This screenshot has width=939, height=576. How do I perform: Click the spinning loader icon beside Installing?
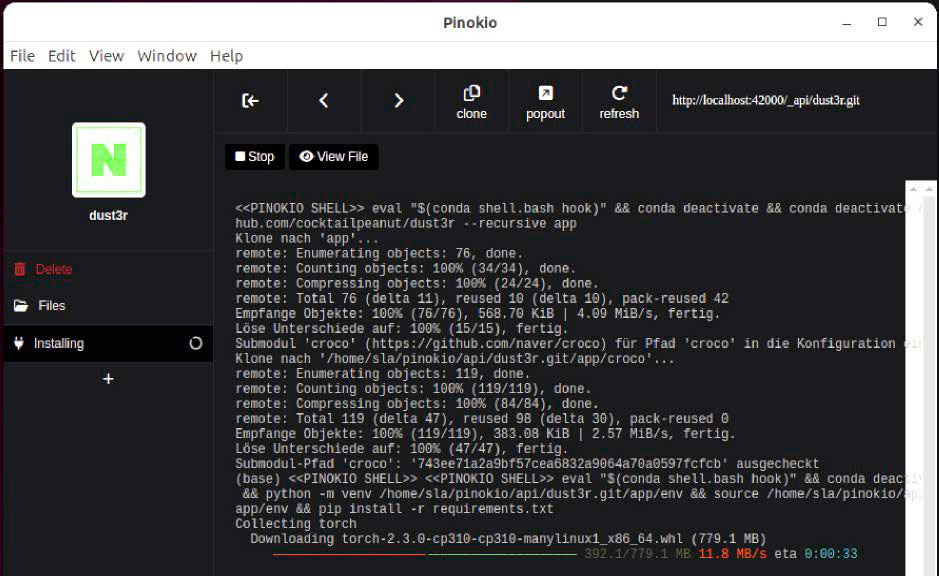click(x=196, y=343)
